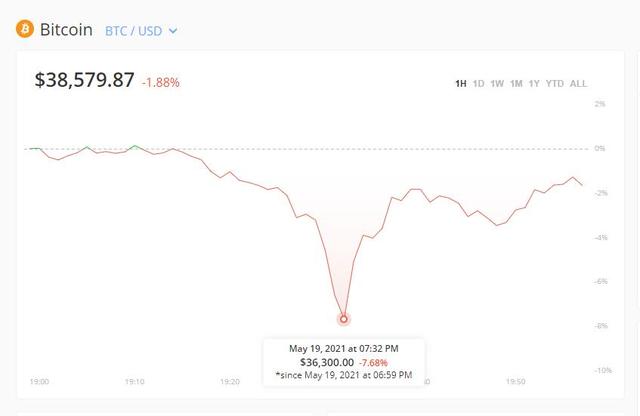Select the 1H time range

tap(461, 84)
